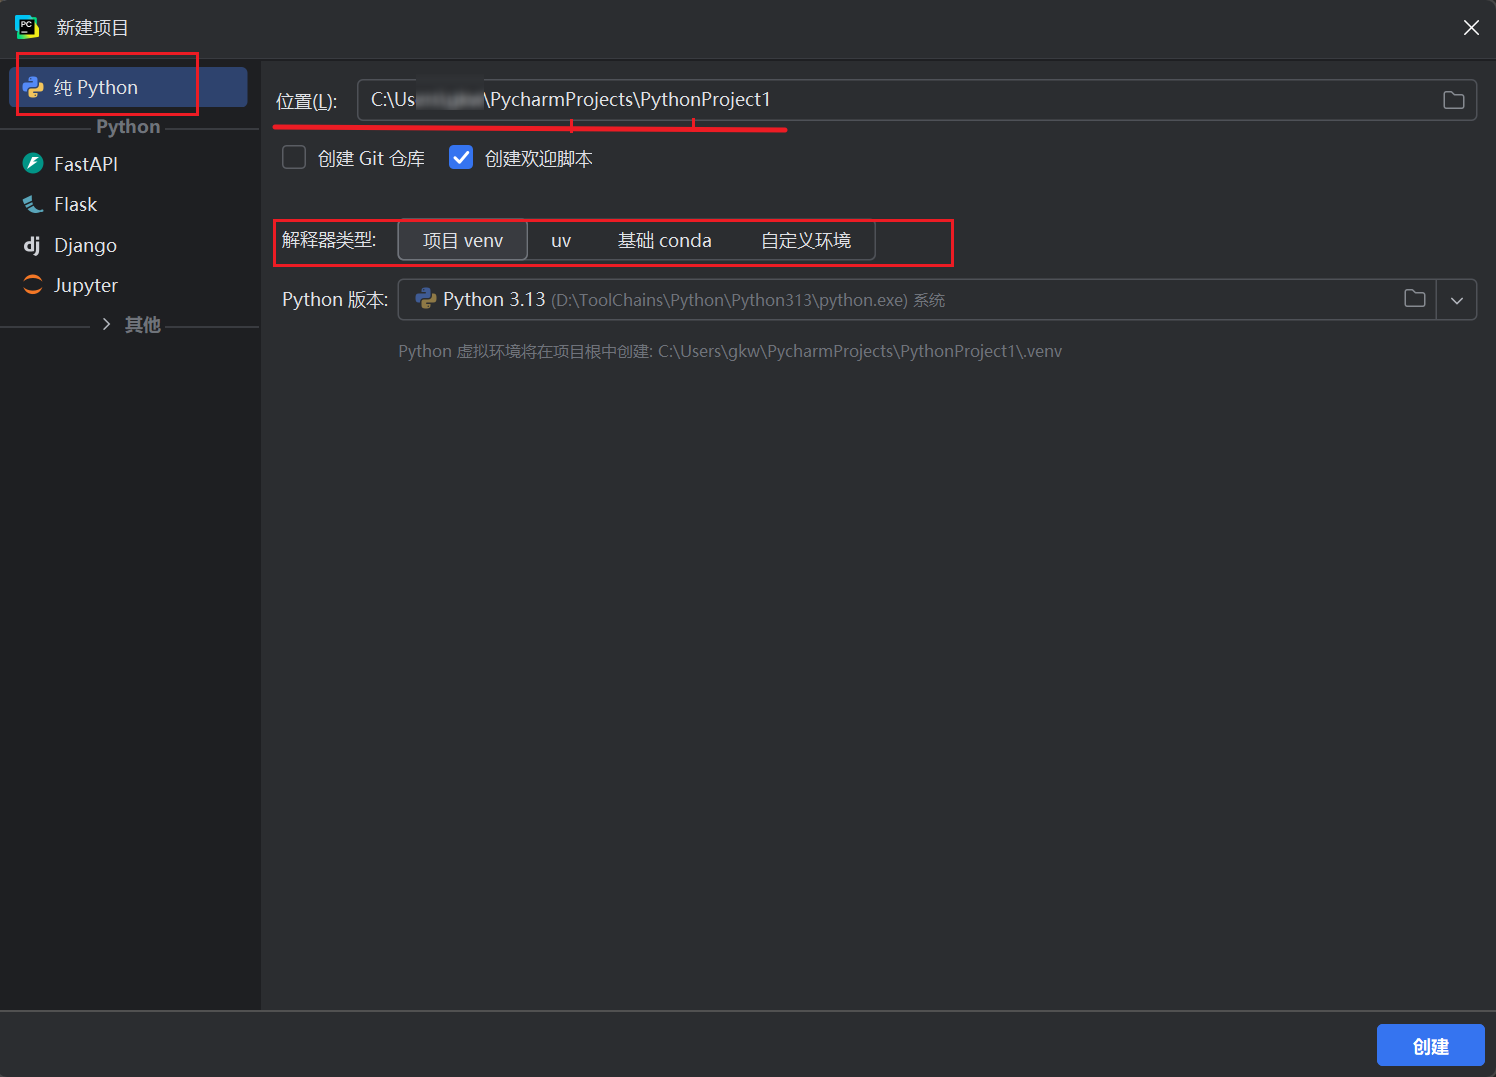Click the Python 版本: label
1496x1077 pixels.
click(335, 300)
